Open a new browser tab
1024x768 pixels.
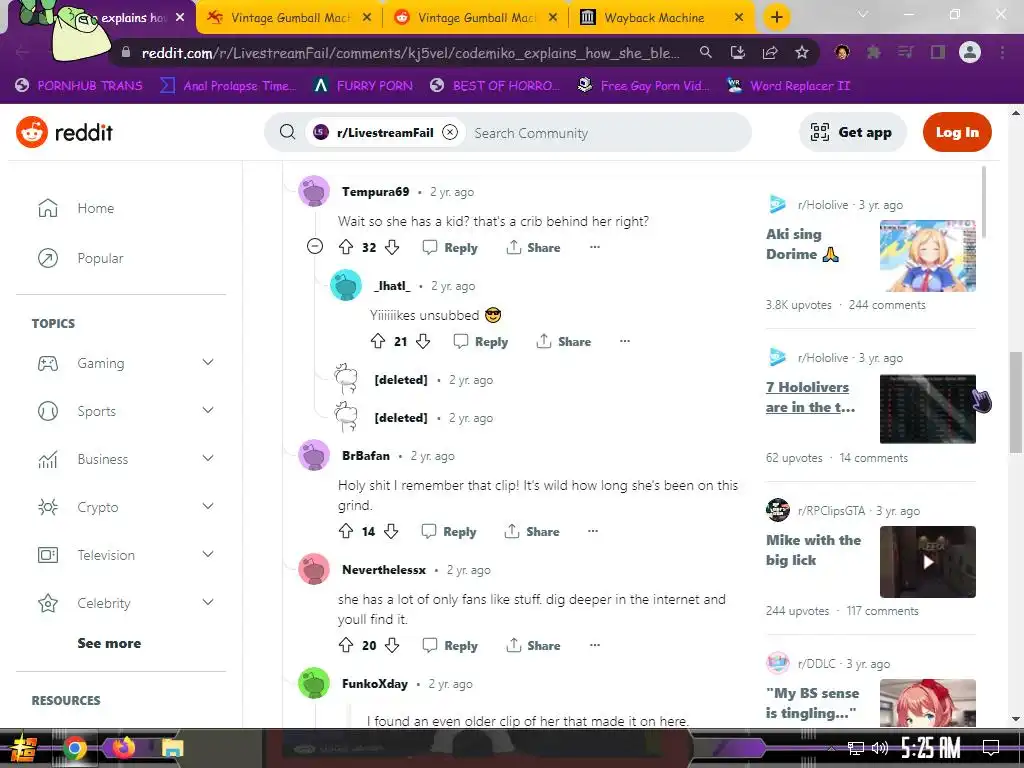776,17
